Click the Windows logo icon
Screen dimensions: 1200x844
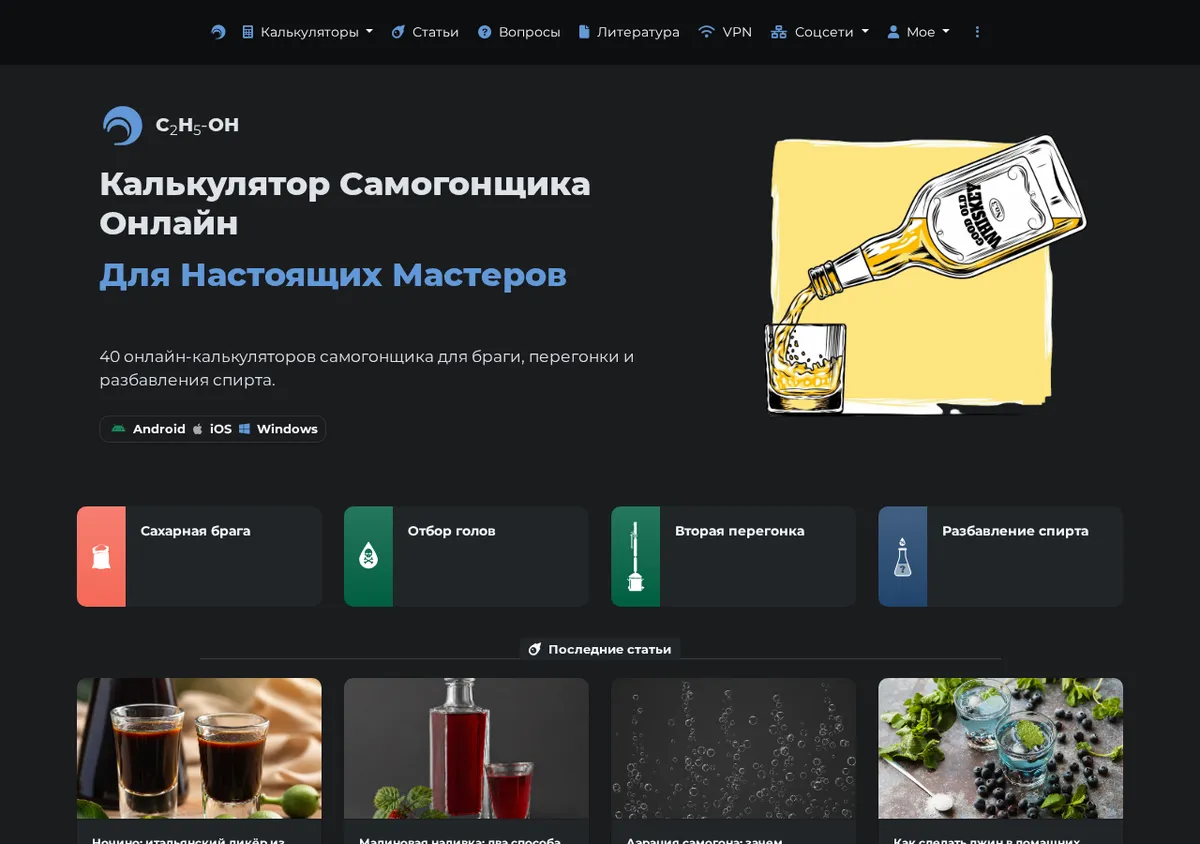(244, 429)
